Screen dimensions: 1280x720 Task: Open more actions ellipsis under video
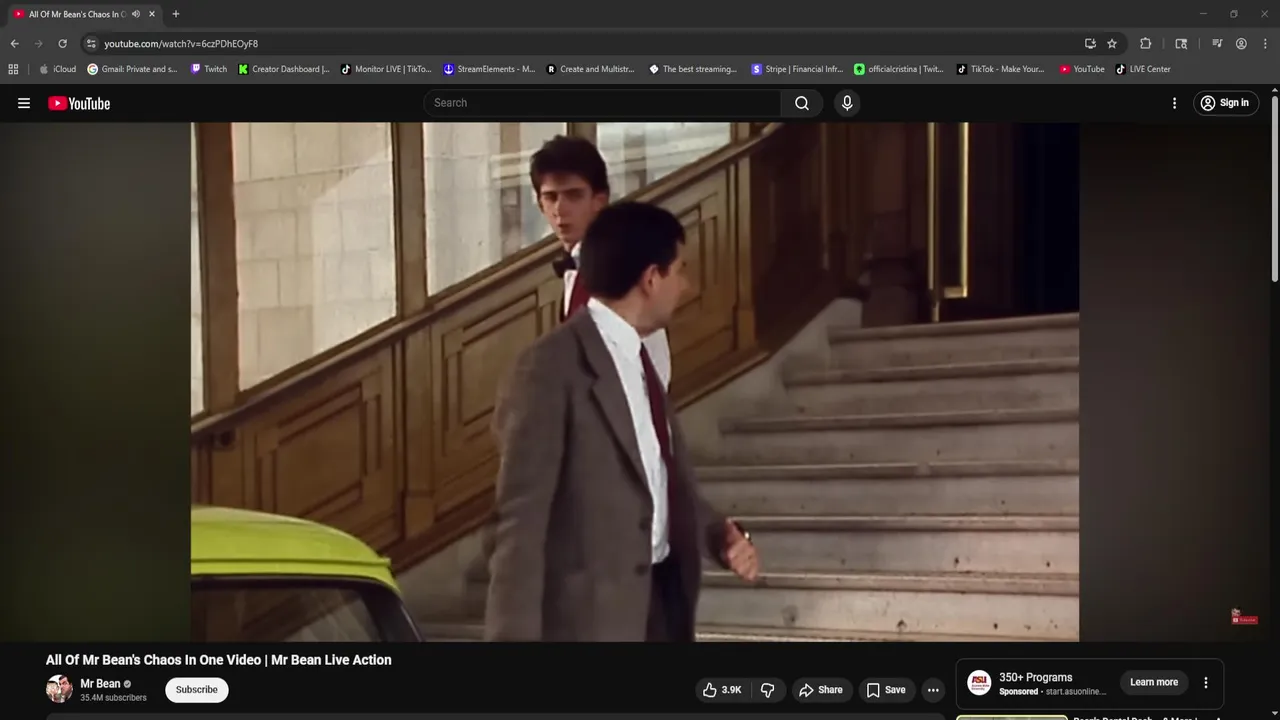(x=933, y=690)
